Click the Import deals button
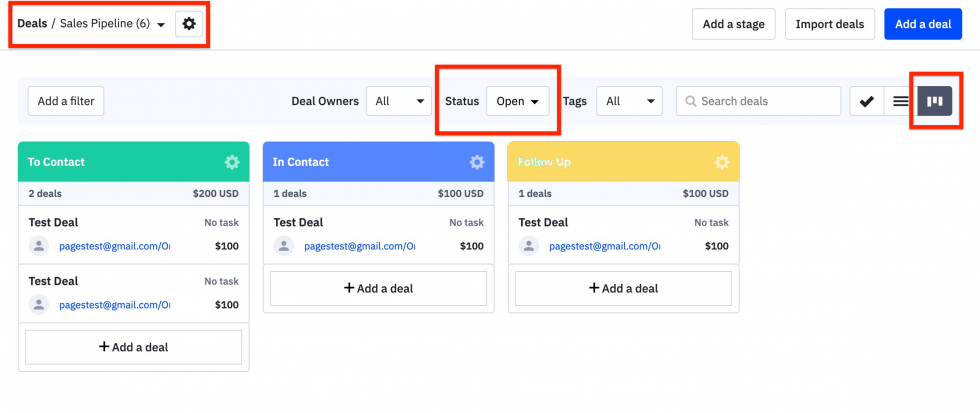The height and width of the screenshot is (413, 980). 829,24
